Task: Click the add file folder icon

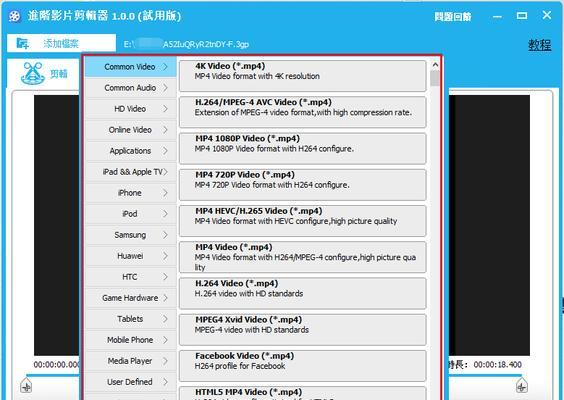Action: 23,43
